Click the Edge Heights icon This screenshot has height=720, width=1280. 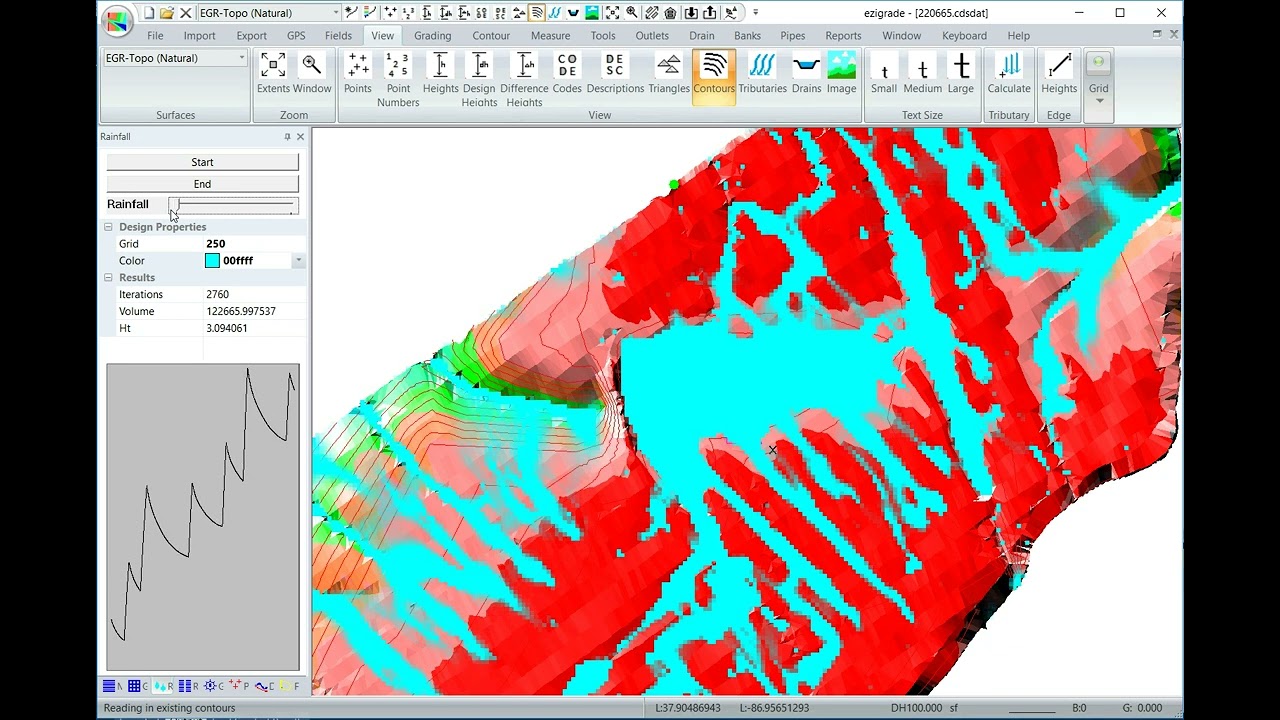1059,73
